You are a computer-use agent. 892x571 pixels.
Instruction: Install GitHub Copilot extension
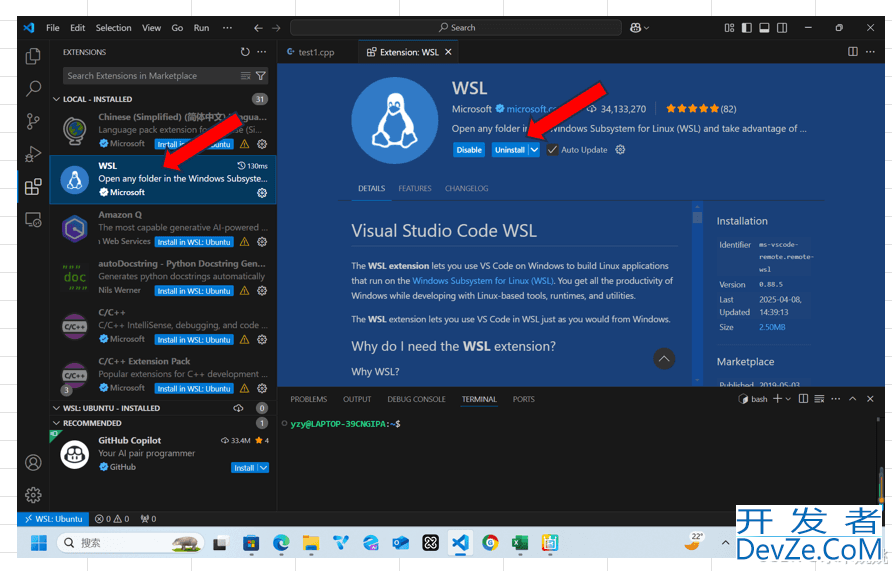pos(244,467)
